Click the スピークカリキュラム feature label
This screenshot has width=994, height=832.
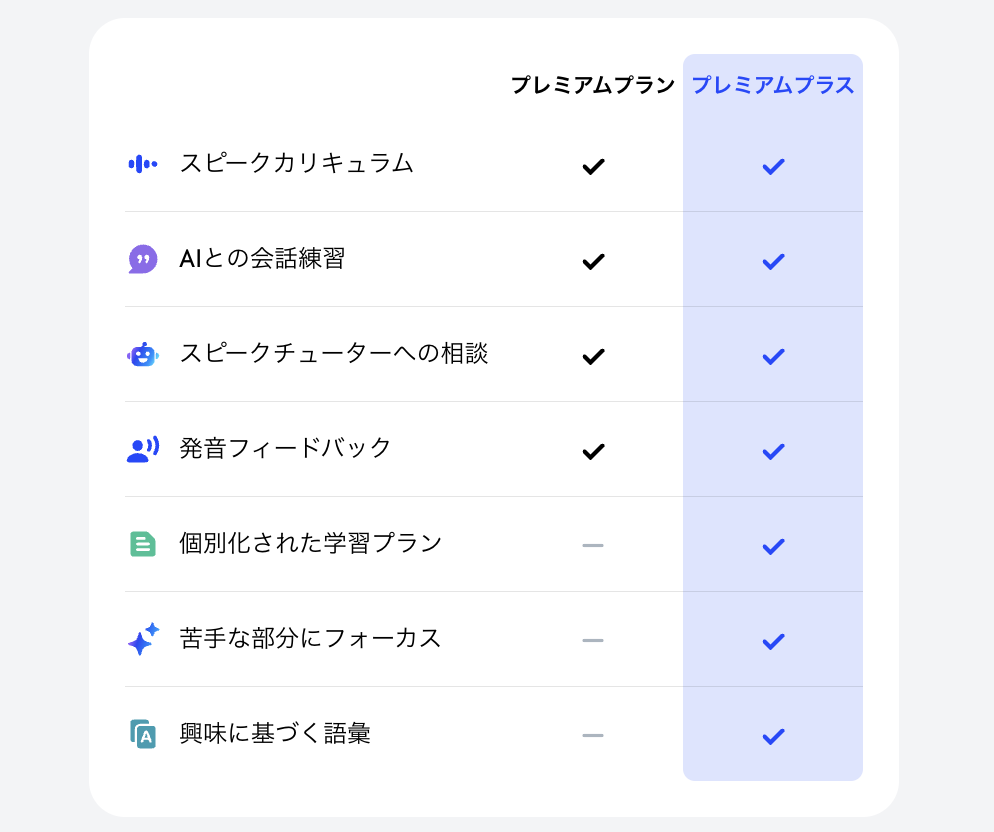(x=296, y=163)
